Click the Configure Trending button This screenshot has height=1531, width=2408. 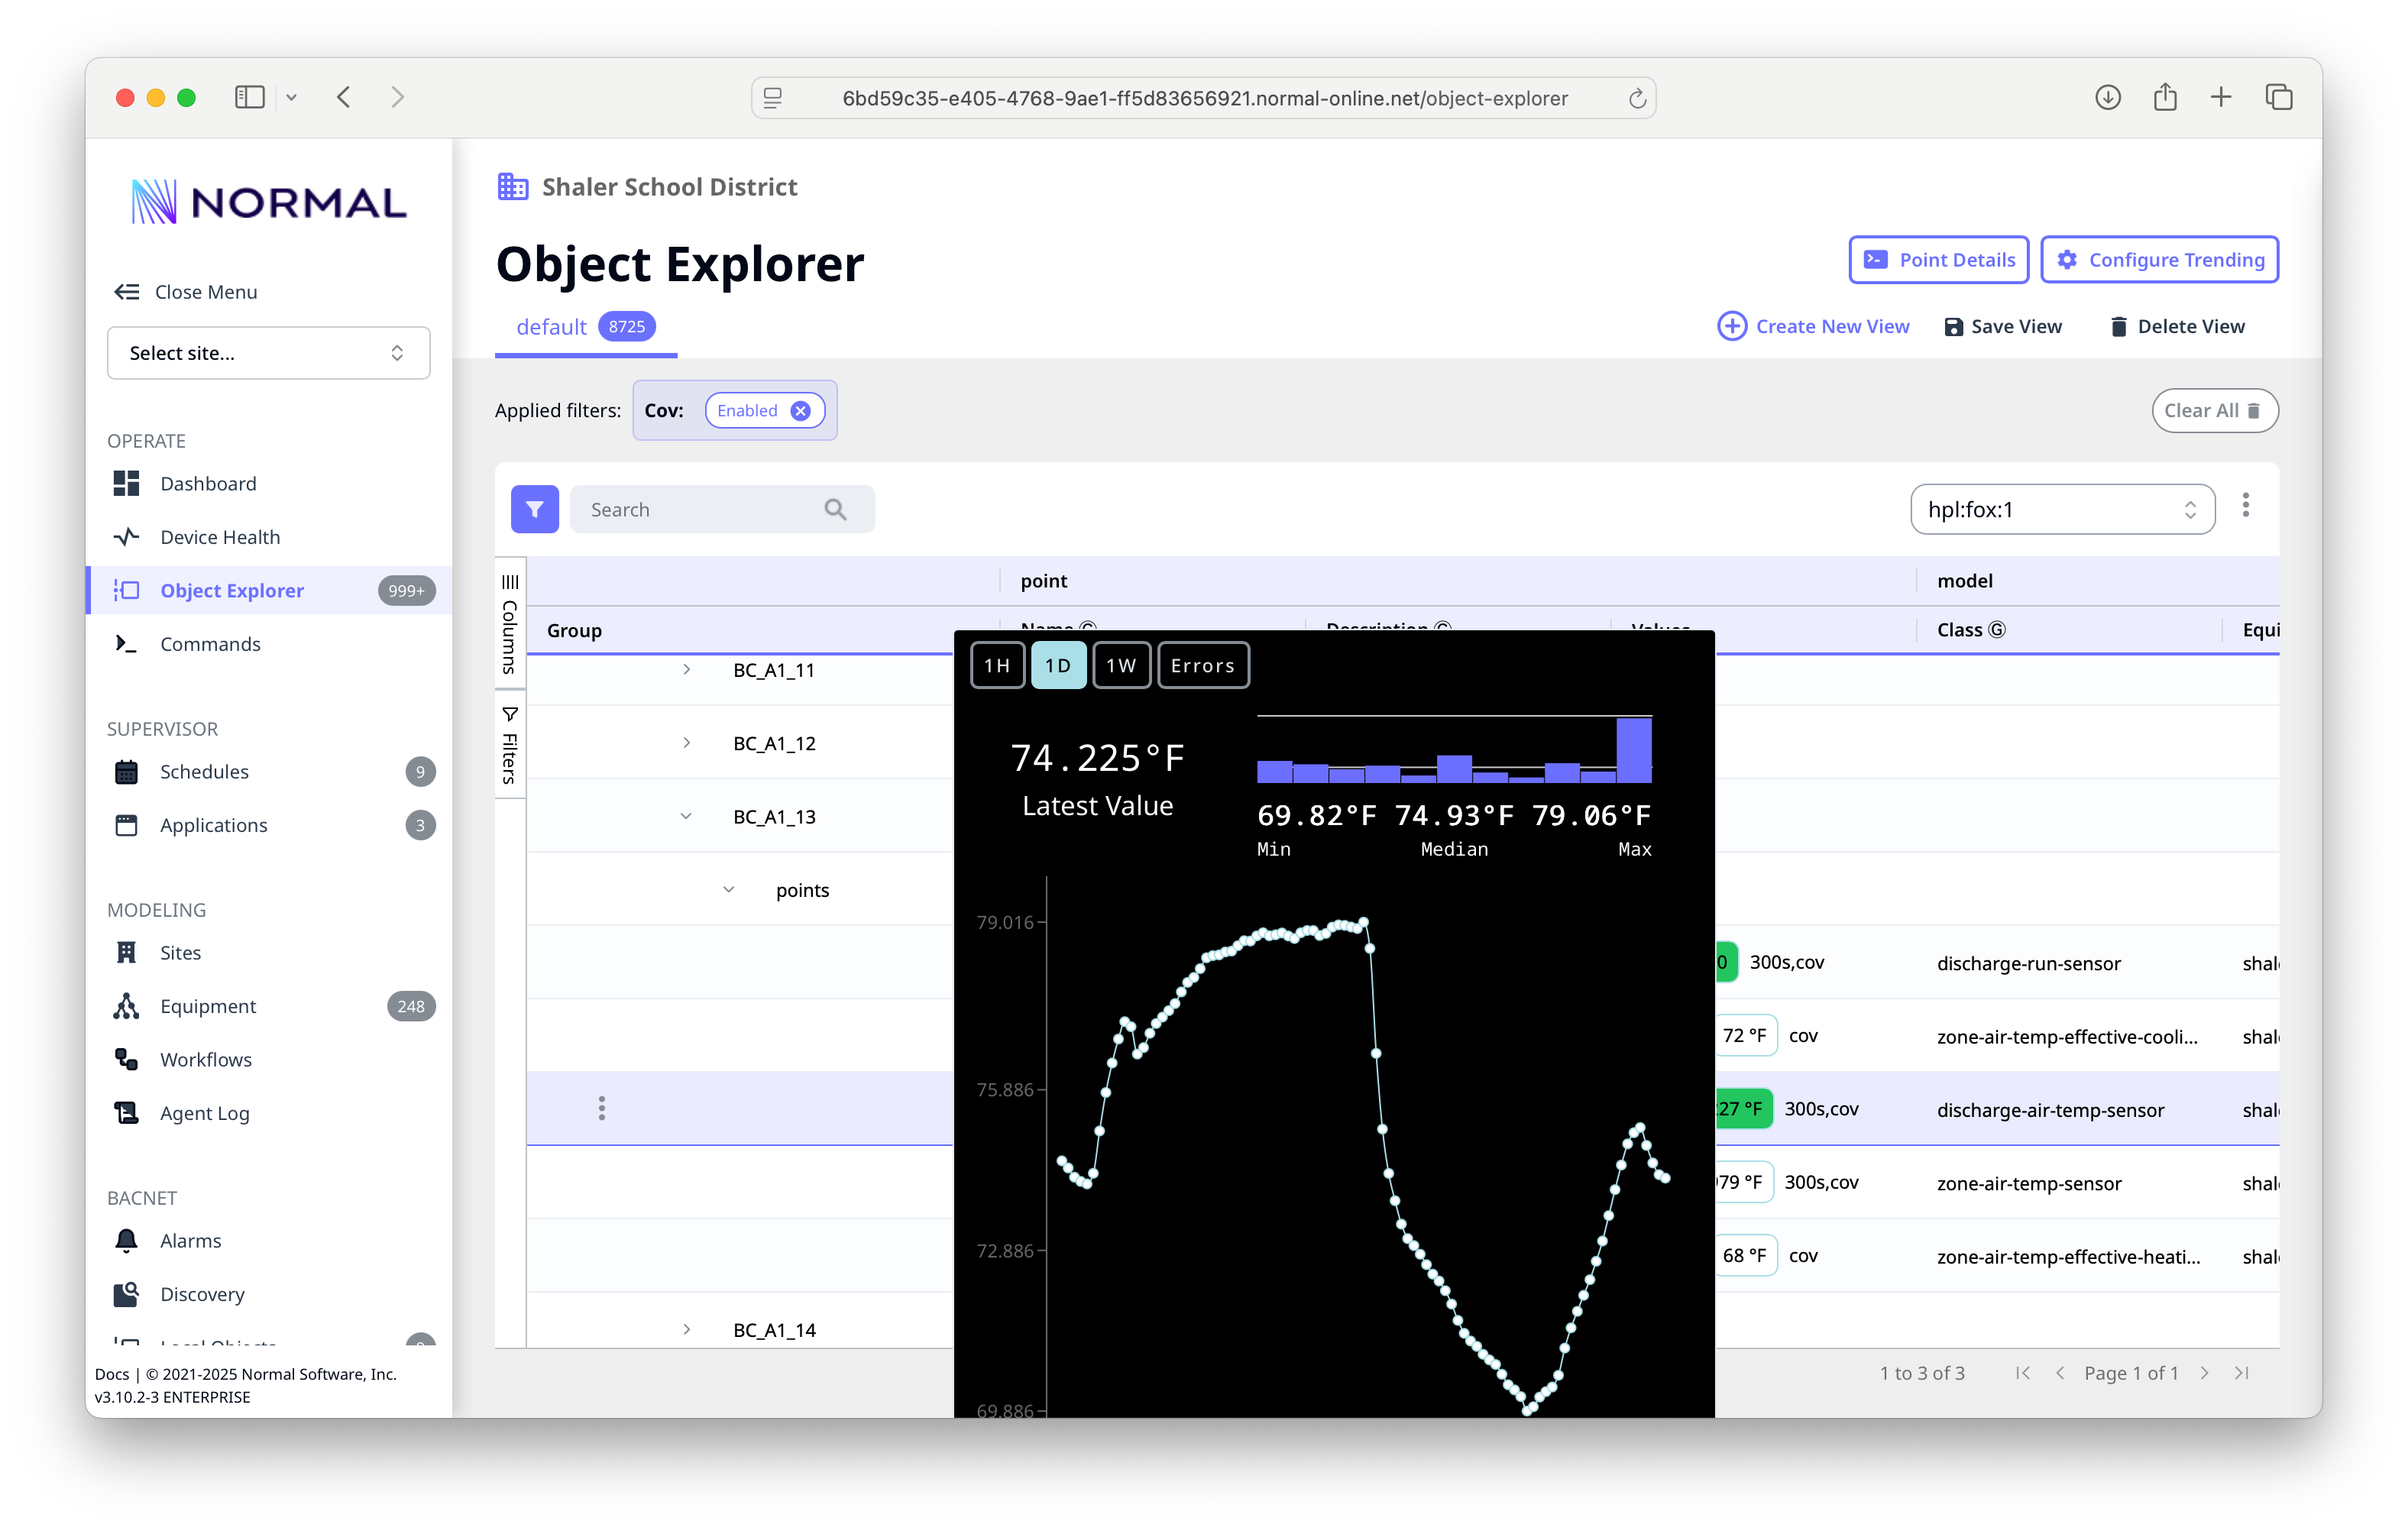click(x=2159, y=260)
